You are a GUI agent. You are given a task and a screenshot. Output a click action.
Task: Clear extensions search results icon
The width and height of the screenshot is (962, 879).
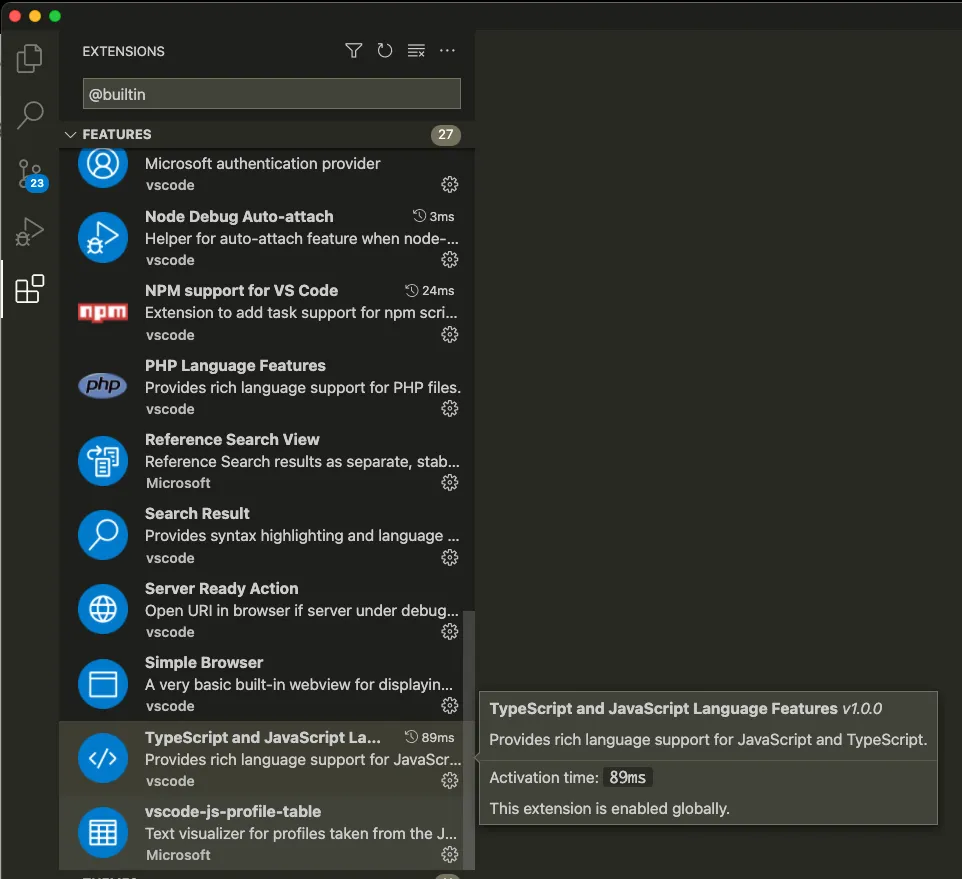click(x=416, y=51)
